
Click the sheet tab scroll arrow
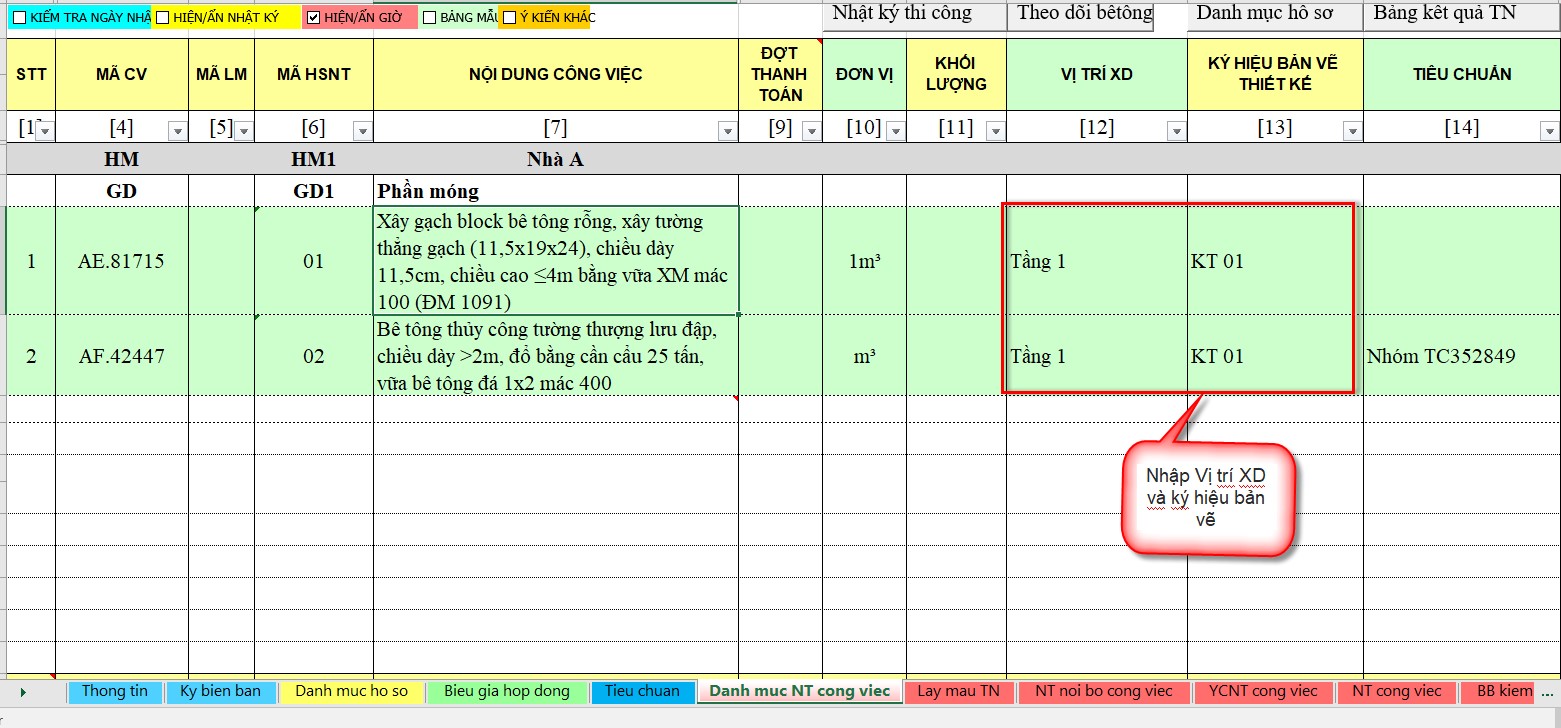23,692
